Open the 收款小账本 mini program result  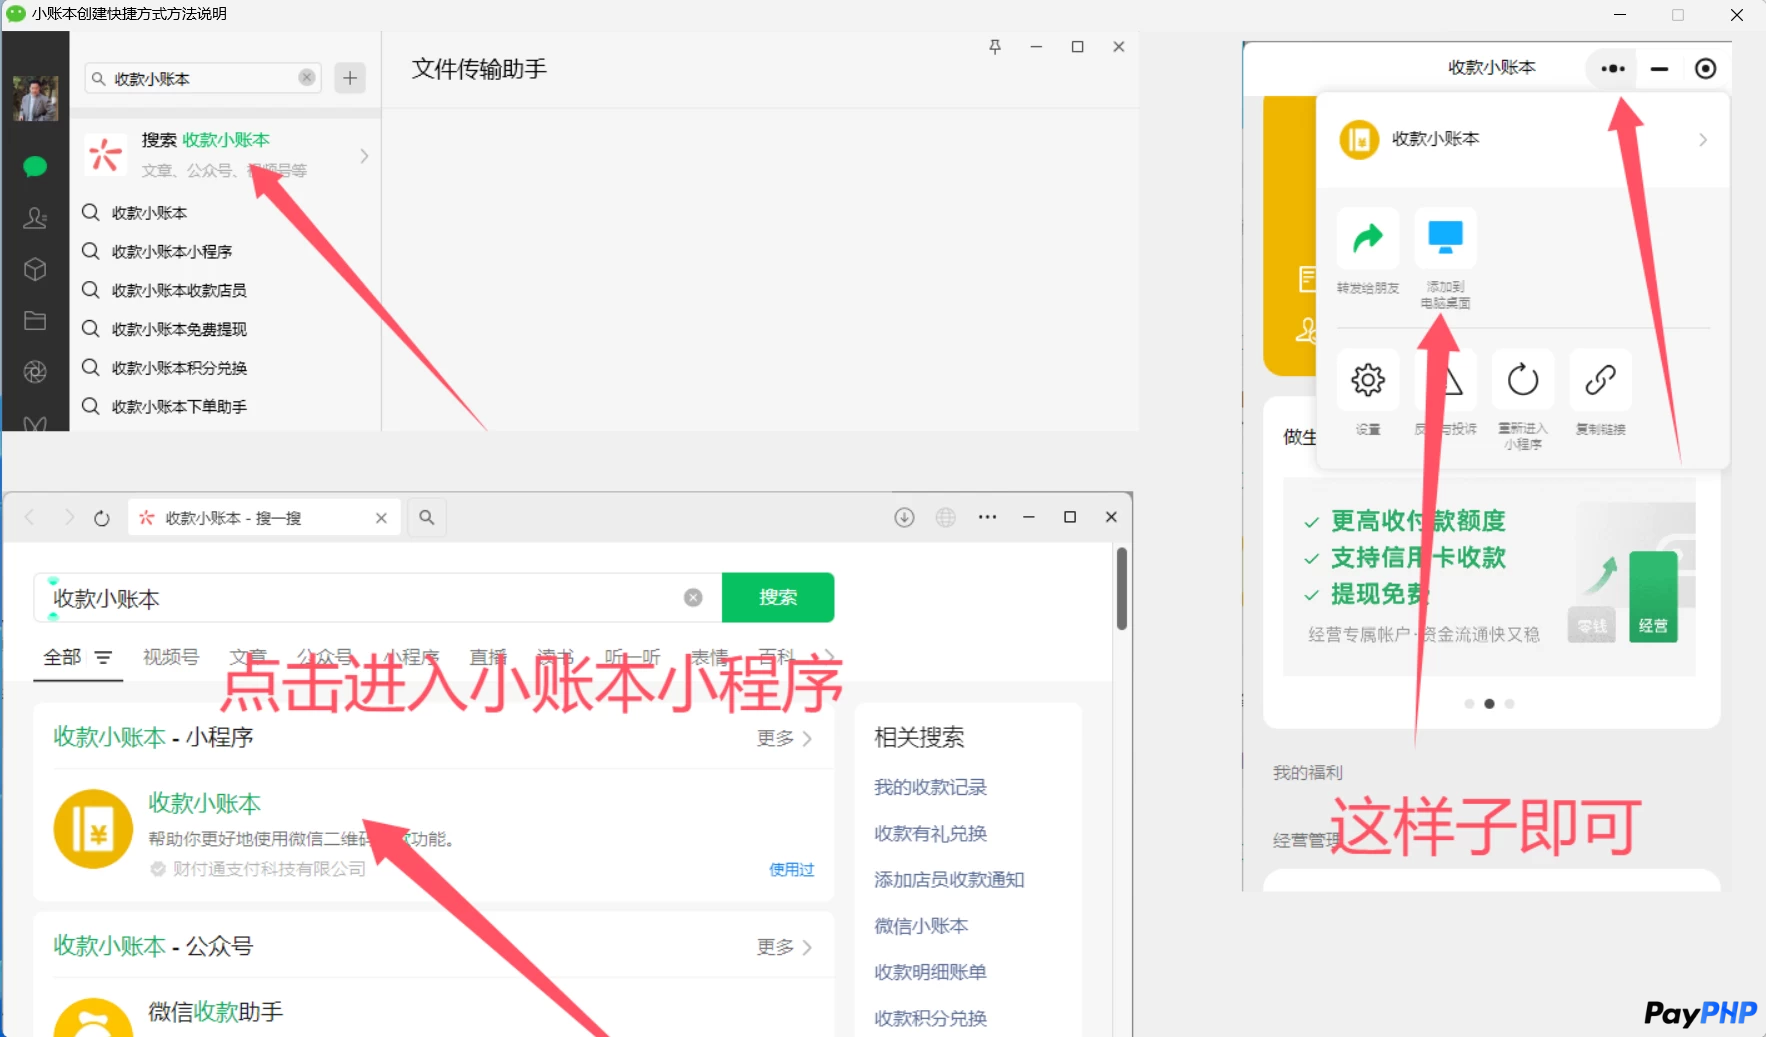pos(205,803)
